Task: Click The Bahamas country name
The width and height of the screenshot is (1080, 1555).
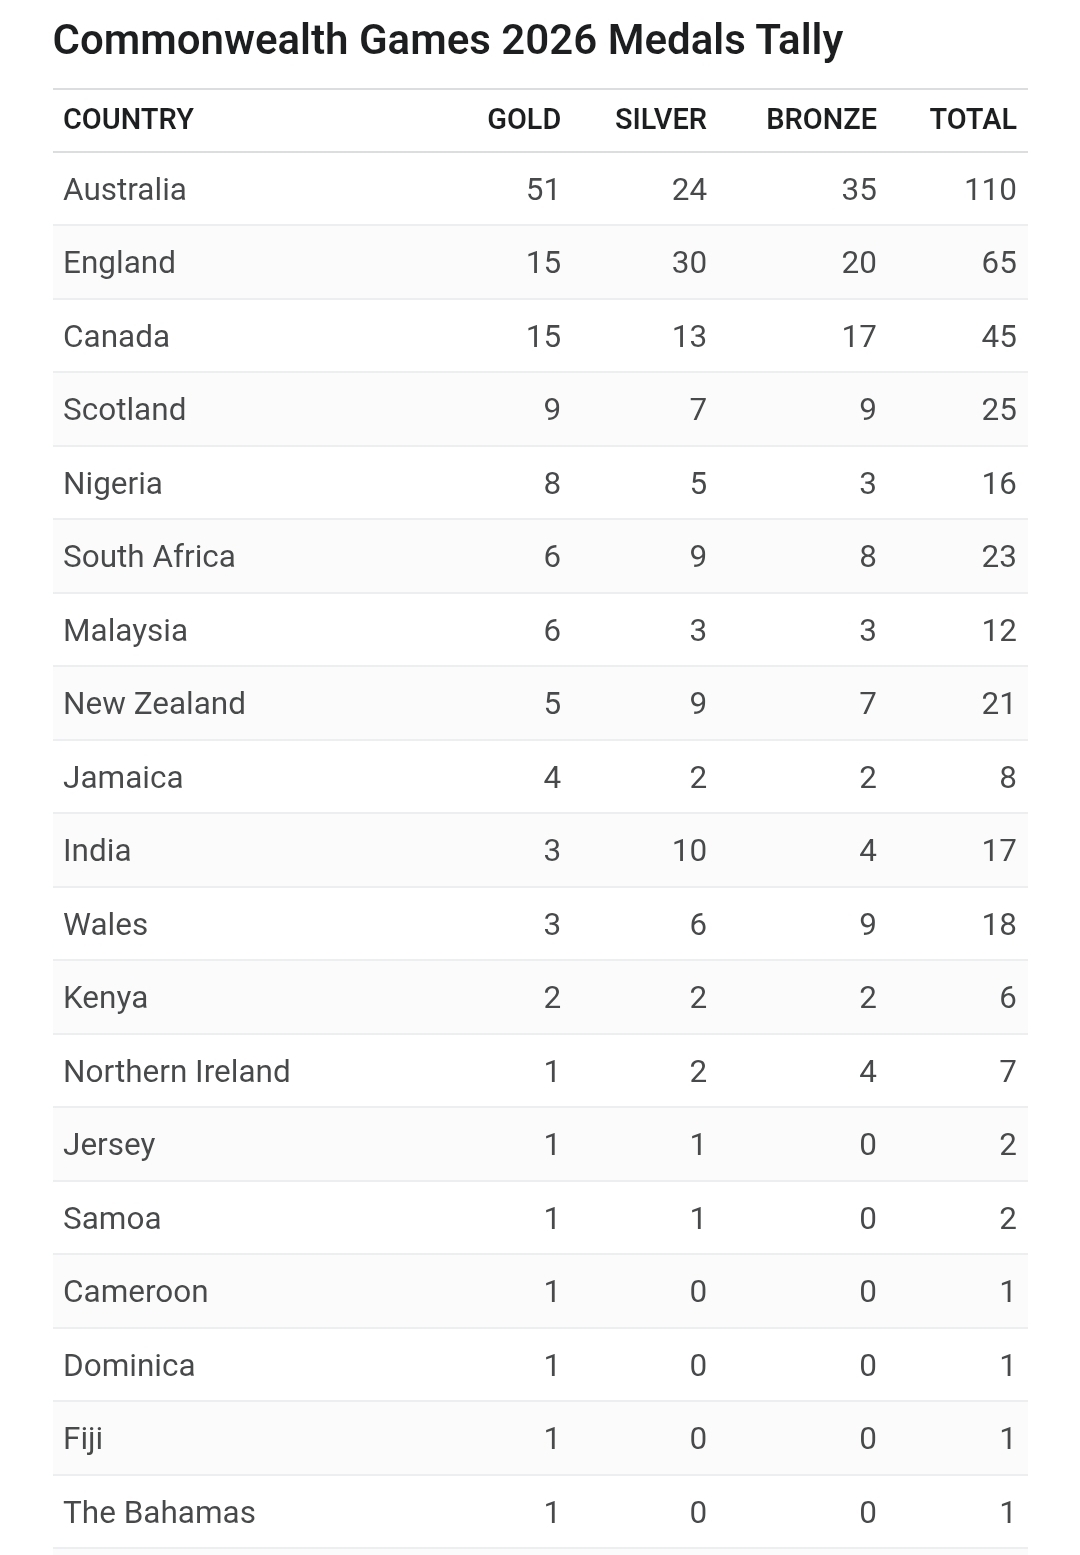Action: click(x=159, y=1512)
